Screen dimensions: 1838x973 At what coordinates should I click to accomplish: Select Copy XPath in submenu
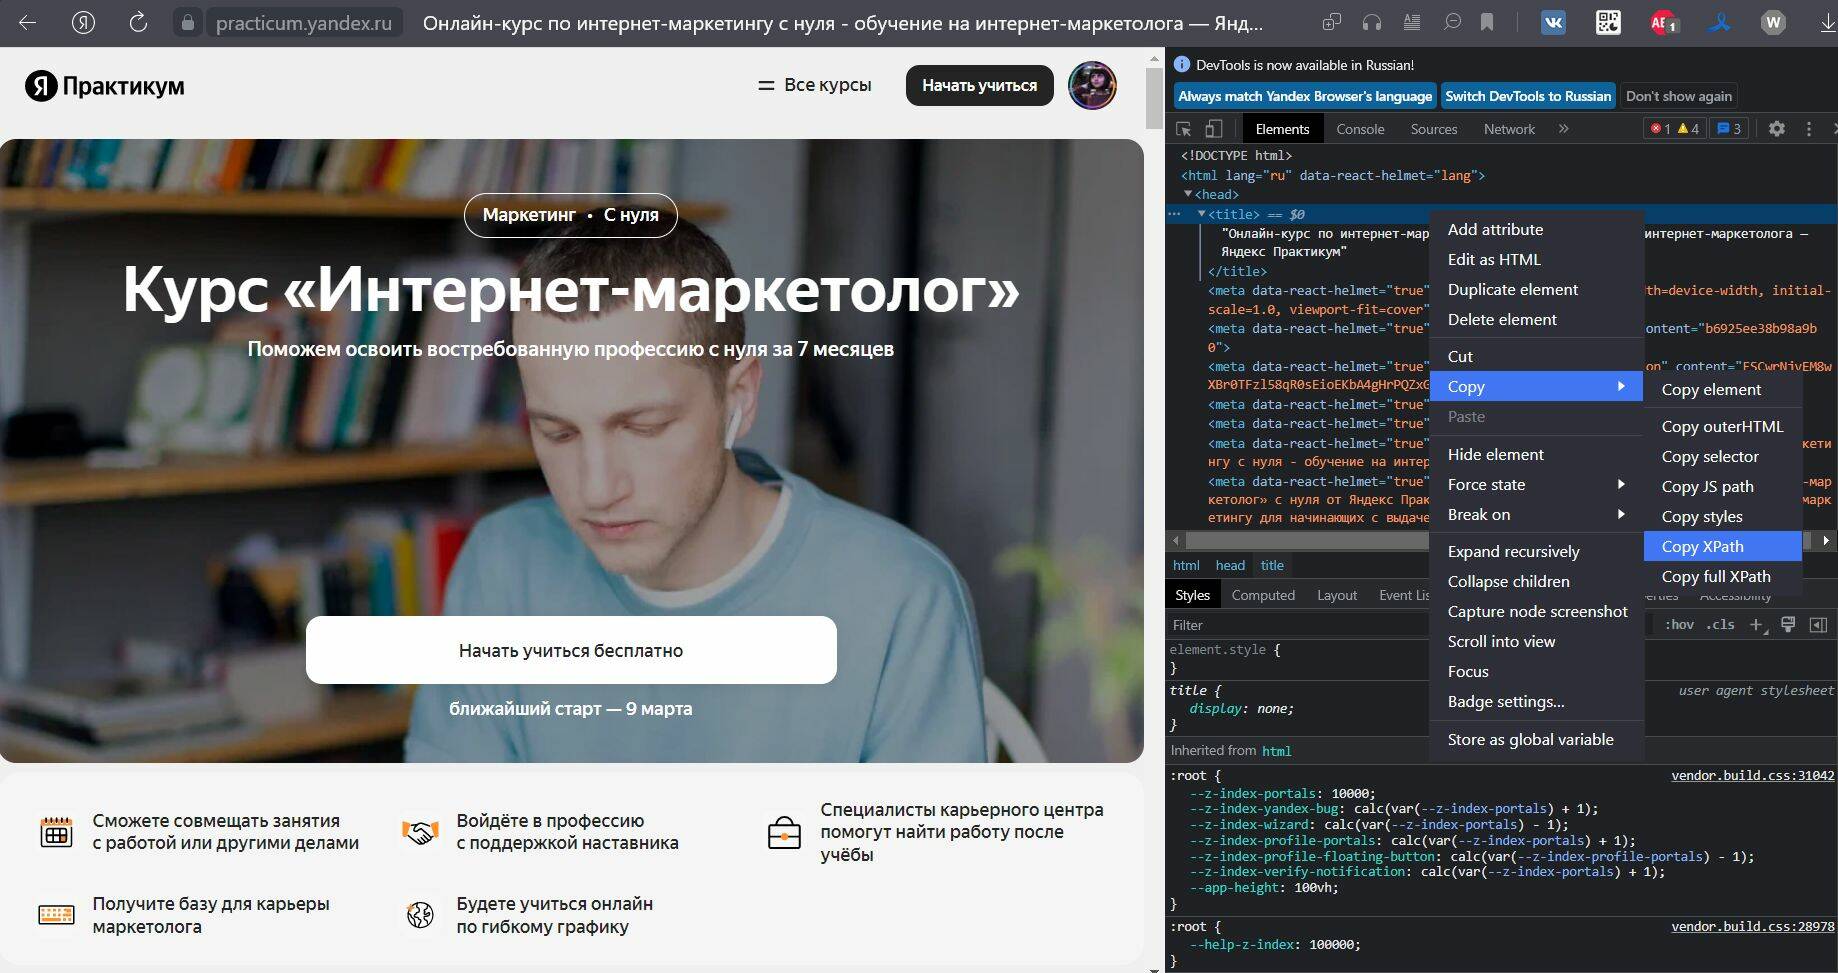tap(1723, 546)
